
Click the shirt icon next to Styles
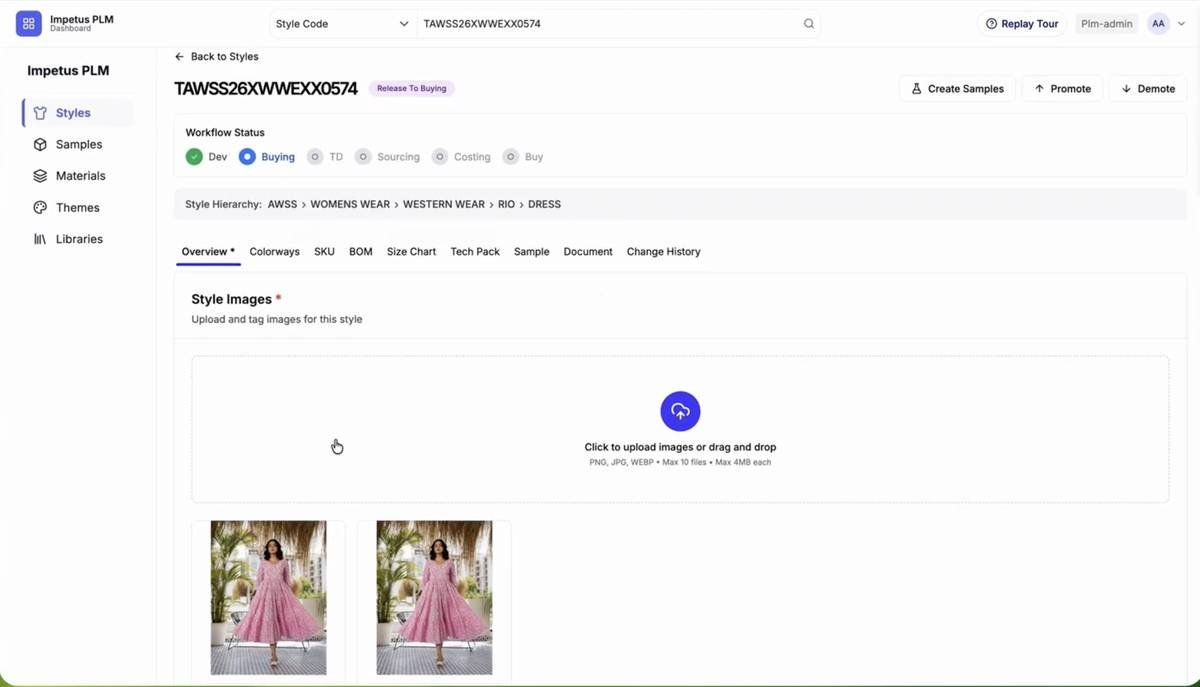pyautogui.click(x=40, y=113)
